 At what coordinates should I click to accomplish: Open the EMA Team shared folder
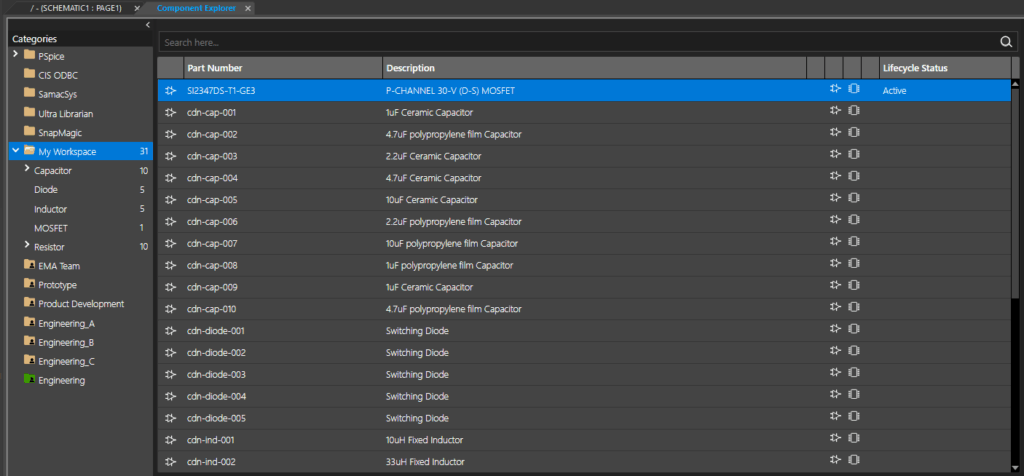(58, 266)
